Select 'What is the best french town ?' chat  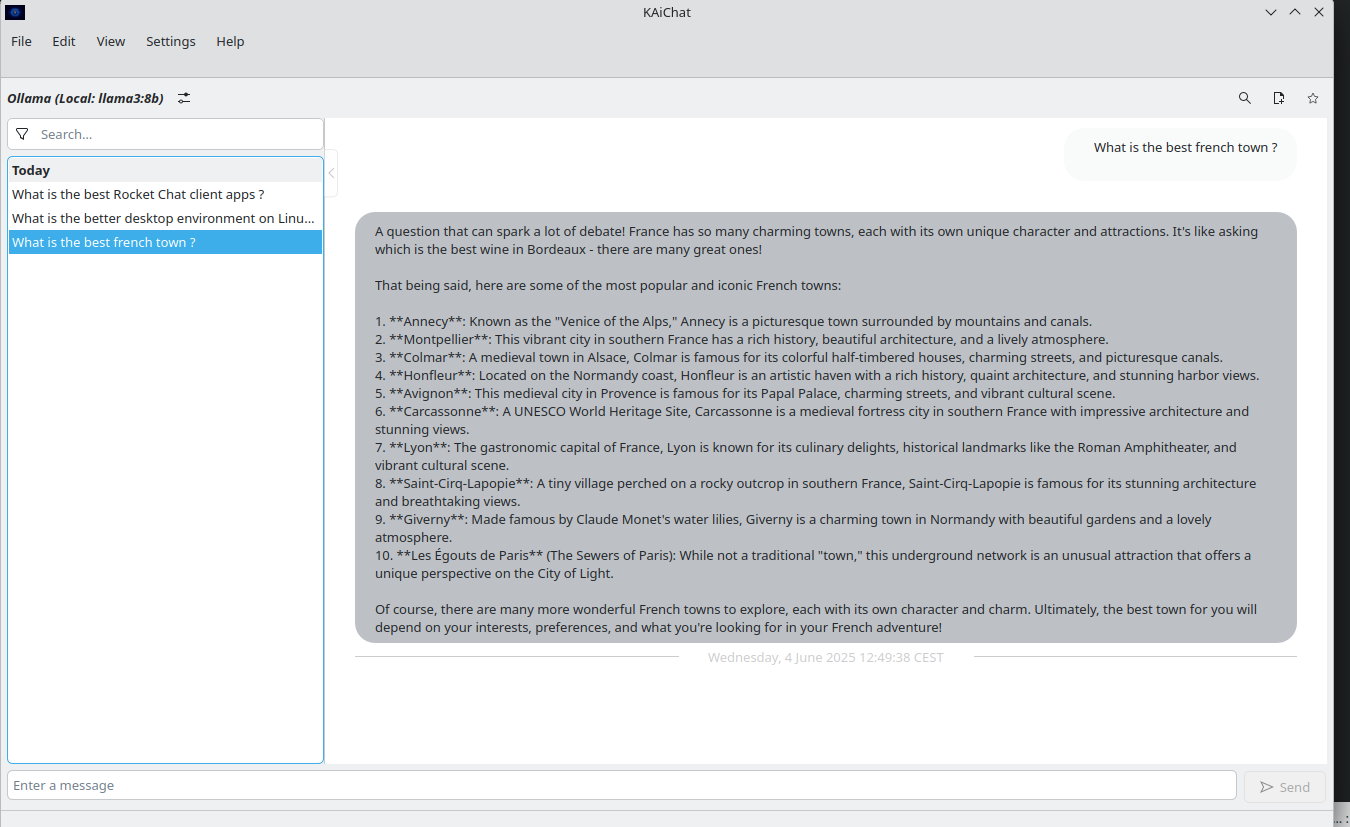click(x=165, y=242)
